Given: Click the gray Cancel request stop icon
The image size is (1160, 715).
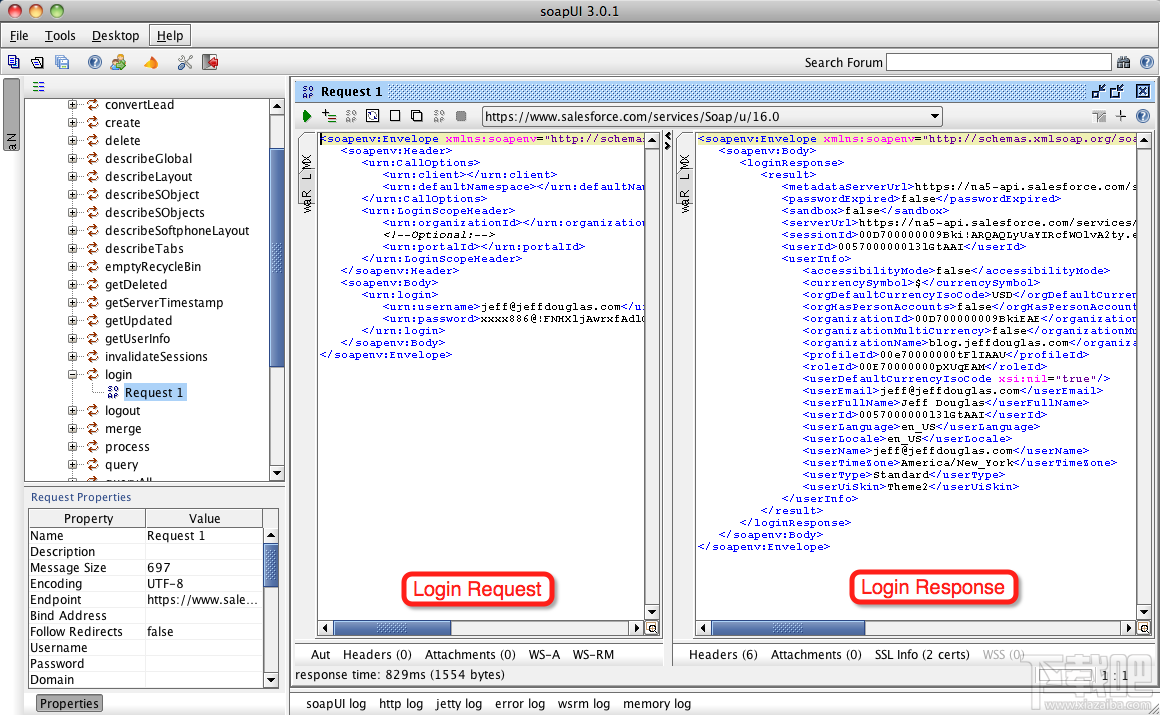Looking at the screenshot, I should 461,116.
